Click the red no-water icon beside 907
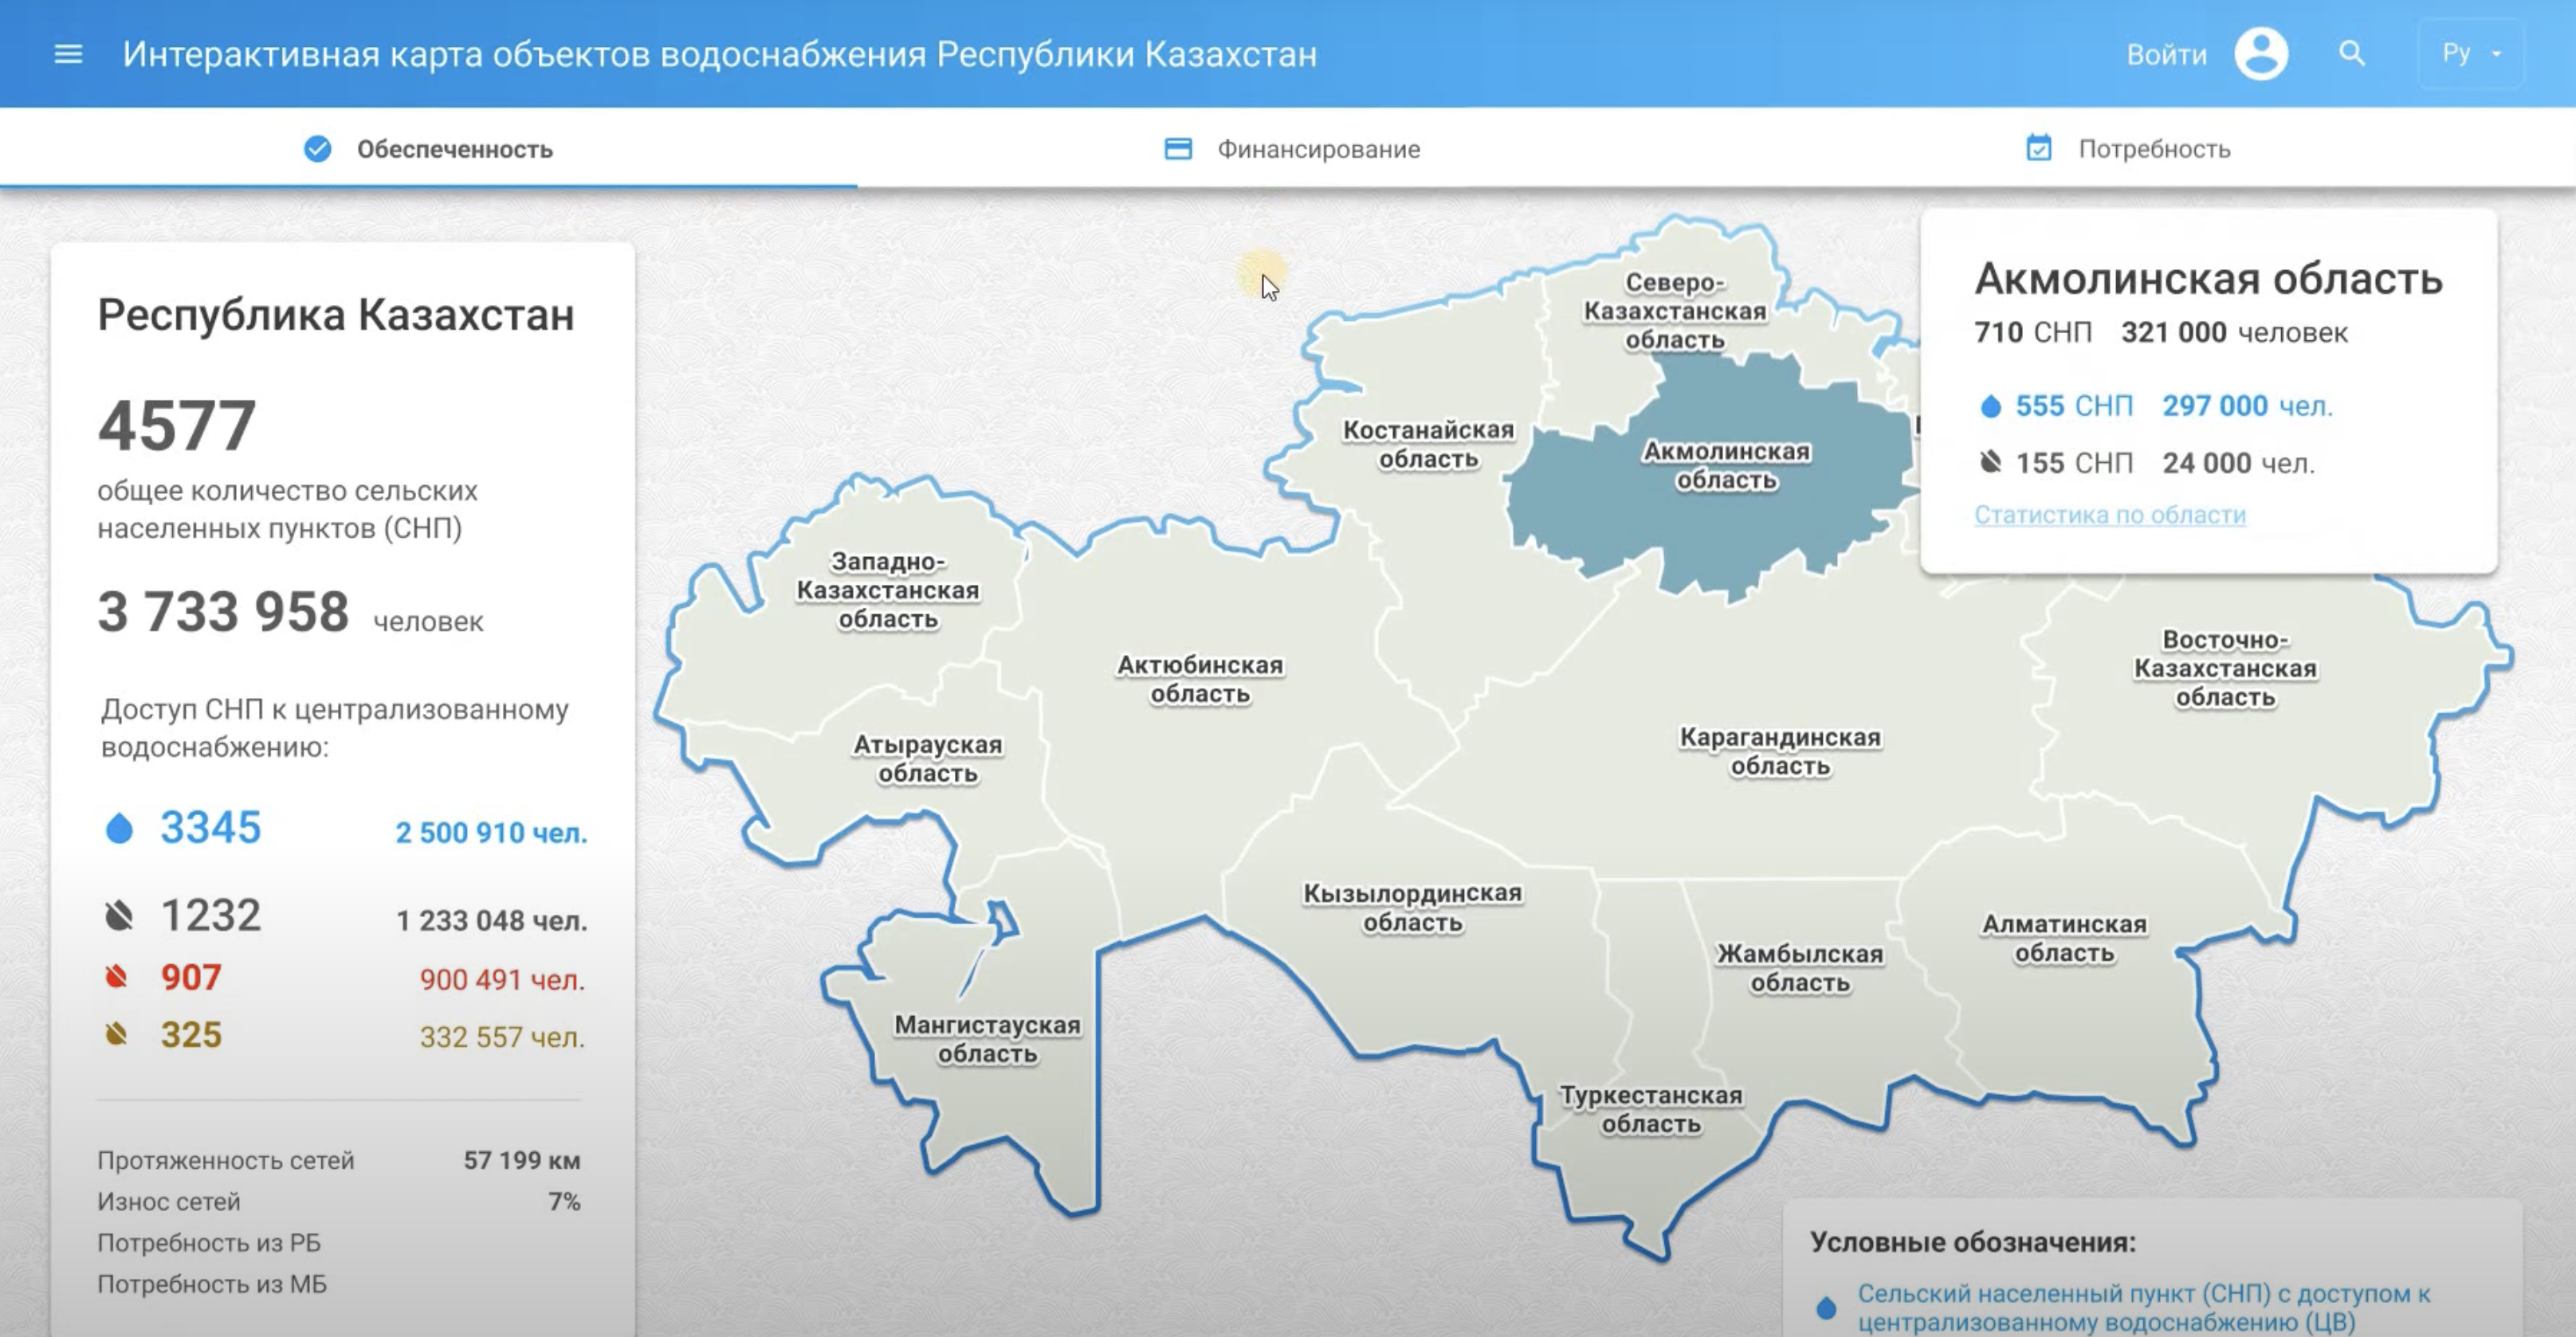Image resolution: width=2576 pixels, height=1337 pixels. 117,977
